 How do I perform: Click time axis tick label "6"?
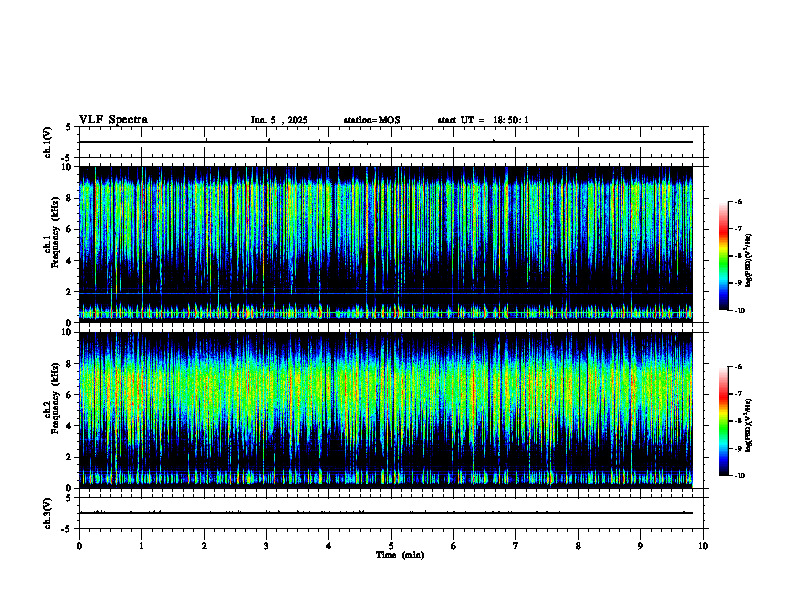click(x=454, y=546)
